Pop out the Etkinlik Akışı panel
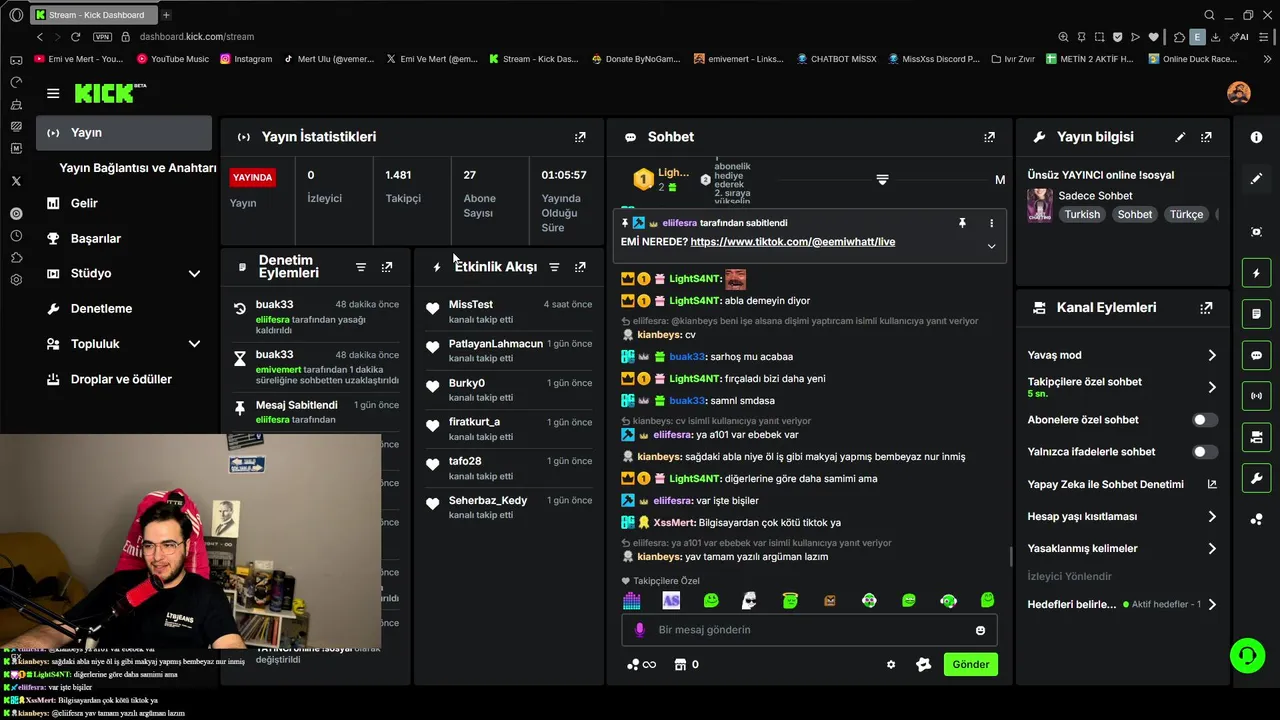The width and height of the screenshot is (1280, 720). (580, 267)
